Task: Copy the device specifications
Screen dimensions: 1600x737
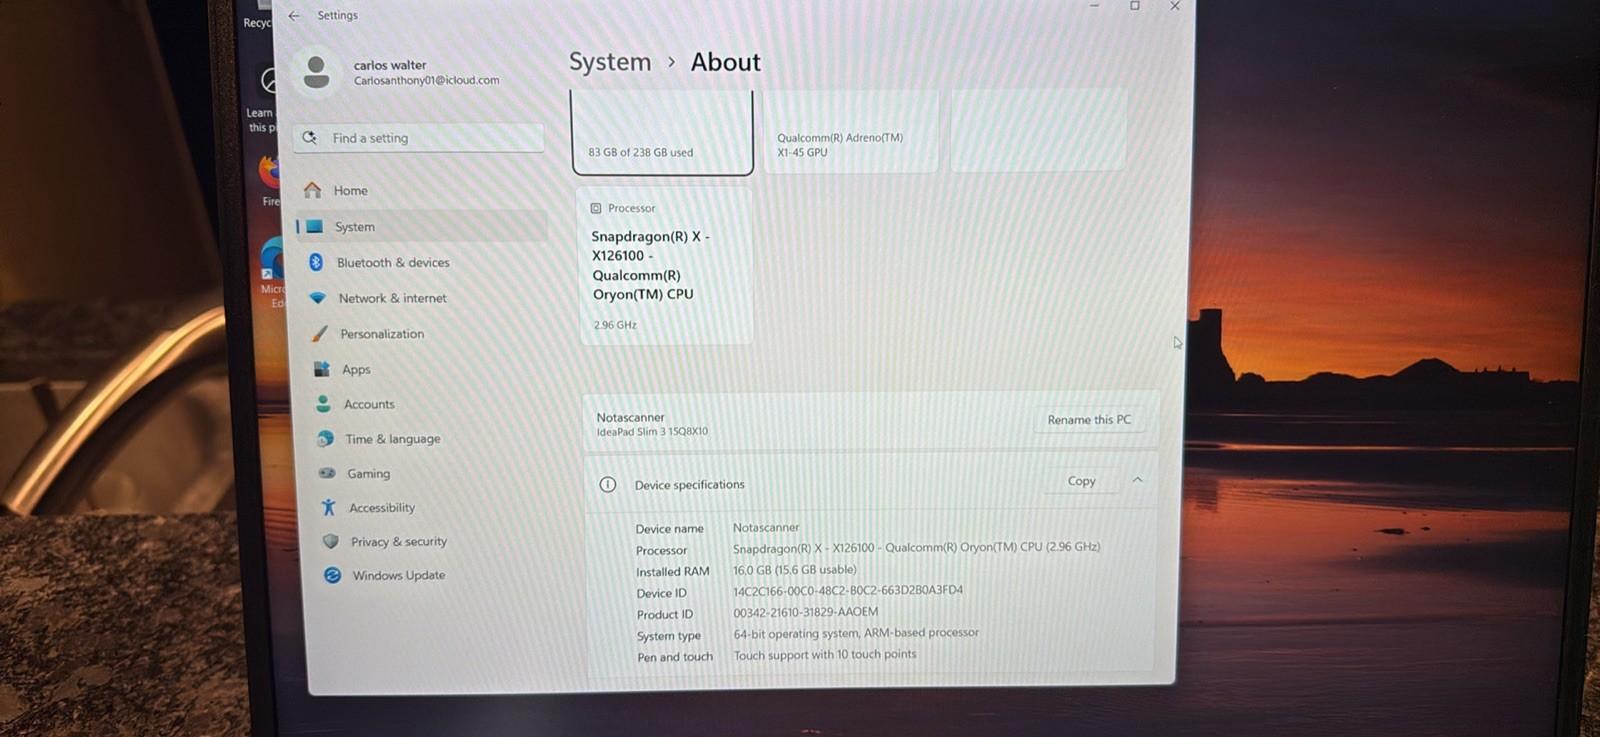Action: pyautogui.click(x=1081, y=481)
